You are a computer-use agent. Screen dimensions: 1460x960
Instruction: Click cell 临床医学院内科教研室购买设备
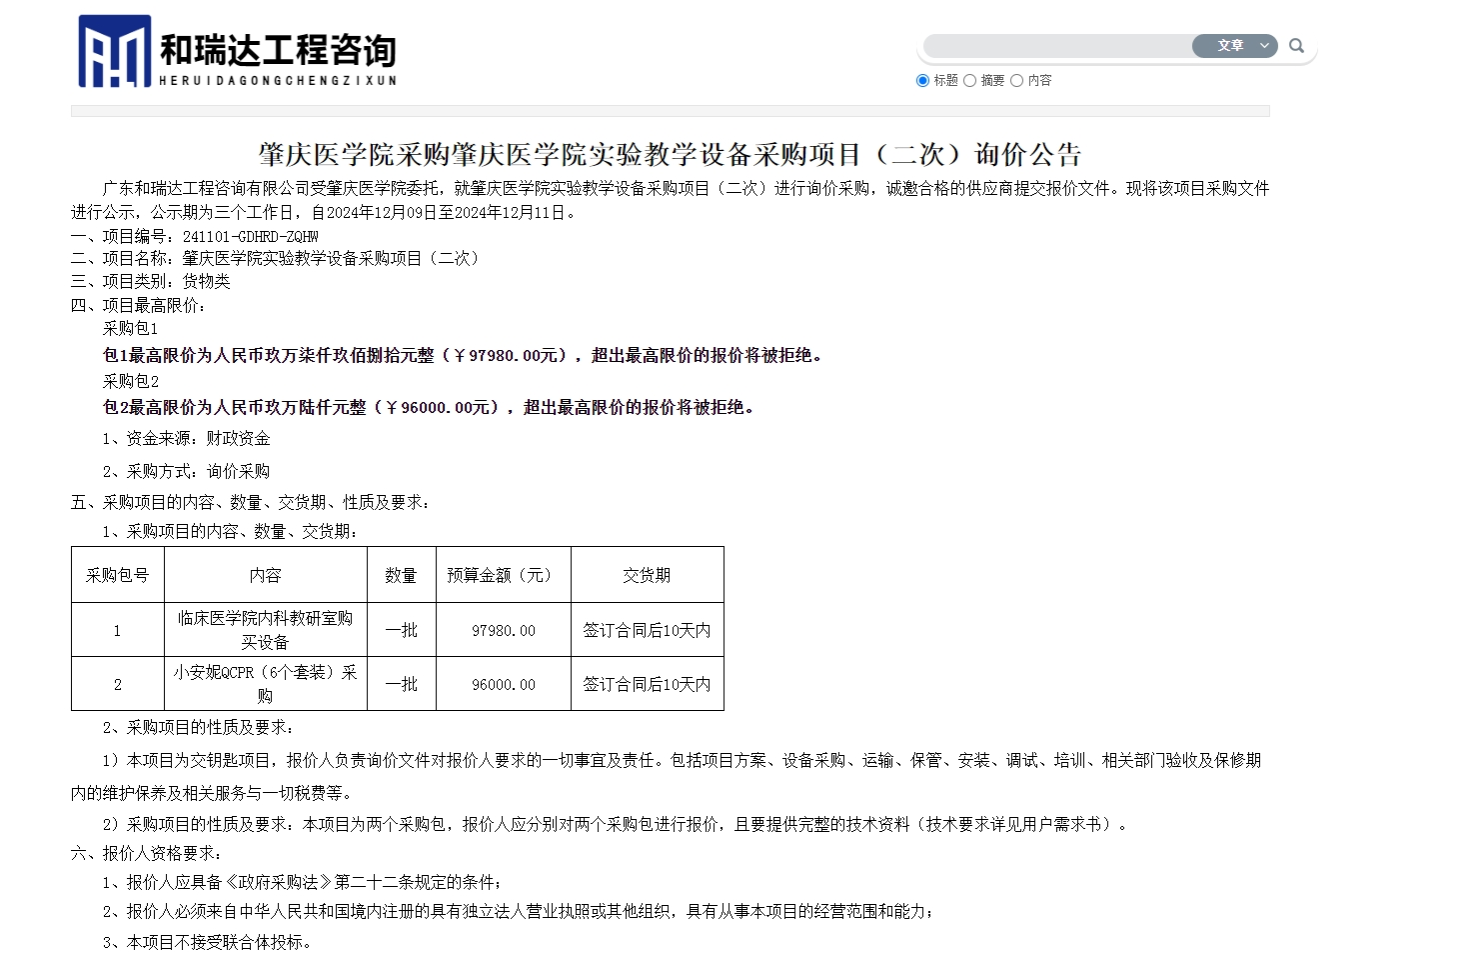click(266, 630)
